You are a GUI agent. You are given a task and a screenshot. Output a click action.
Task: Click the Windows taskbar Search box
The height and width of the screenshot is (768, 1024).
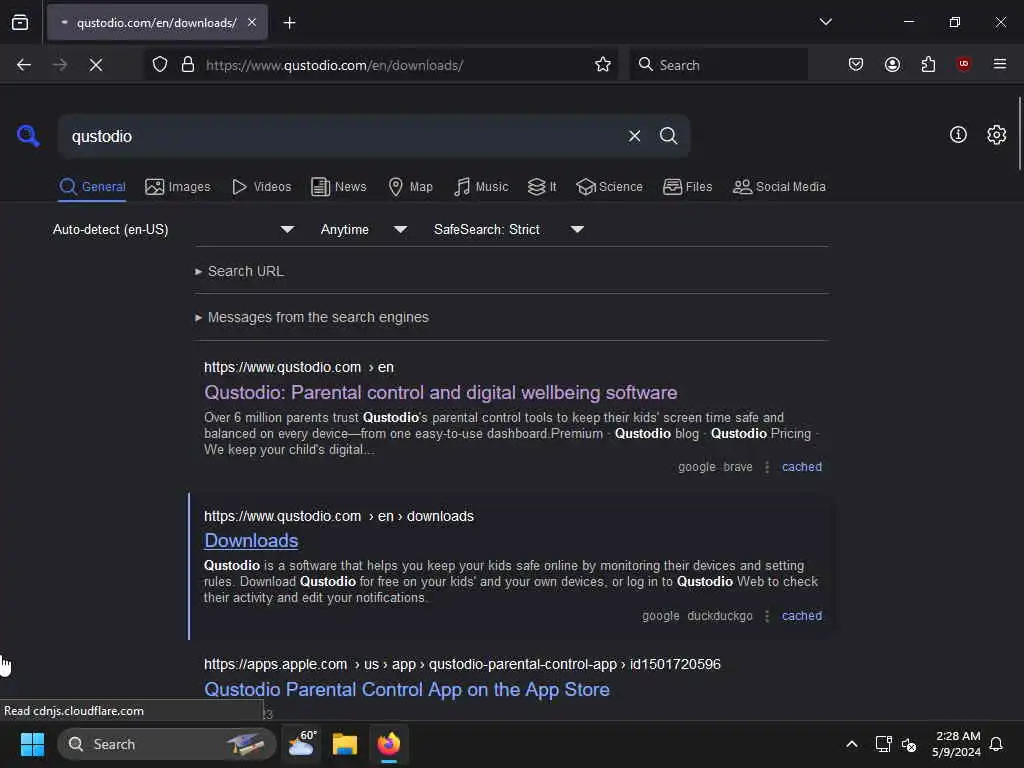point(167,744)
